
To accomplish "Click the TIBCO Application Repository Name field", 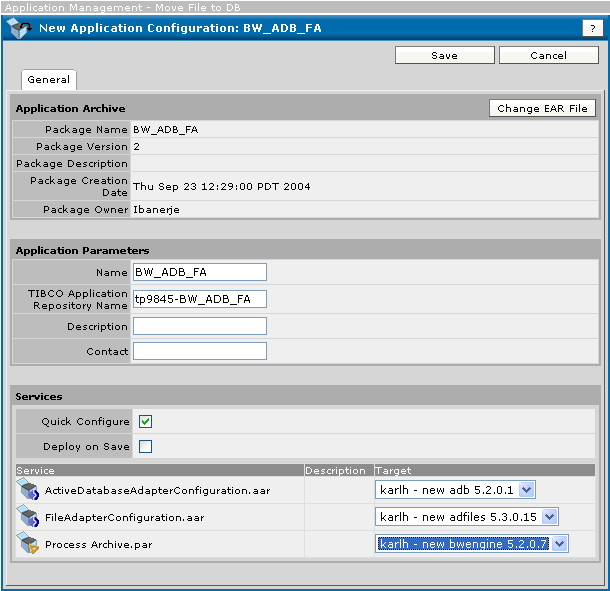I will coord(199,299).
